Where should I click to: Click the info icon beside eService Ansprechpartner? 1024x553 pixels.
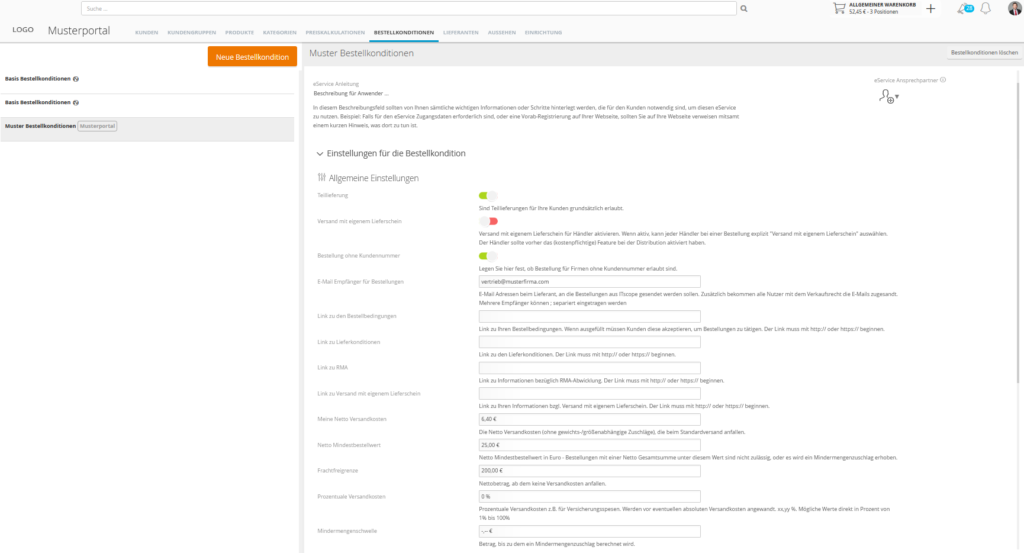[942, 80]
